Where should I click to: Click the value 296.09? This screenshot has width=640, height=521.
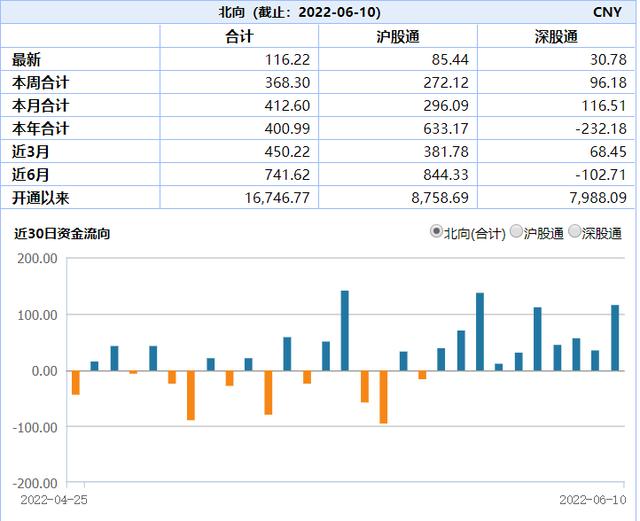[446, 106]
